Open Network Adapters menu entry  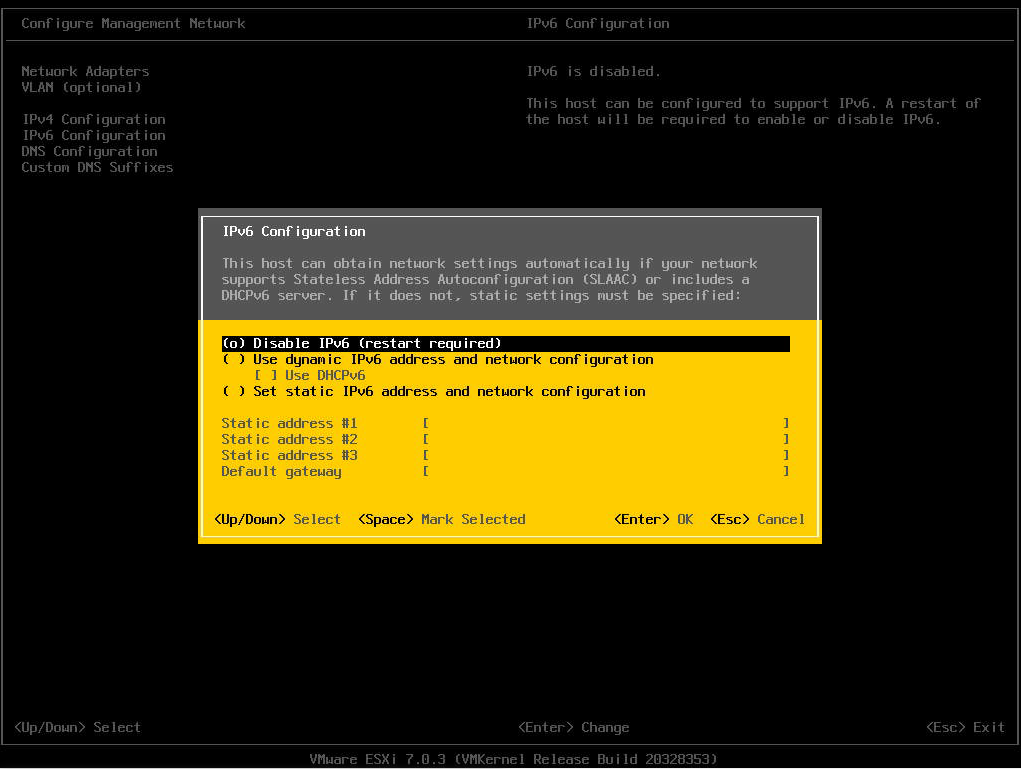(x=85, y=72)
